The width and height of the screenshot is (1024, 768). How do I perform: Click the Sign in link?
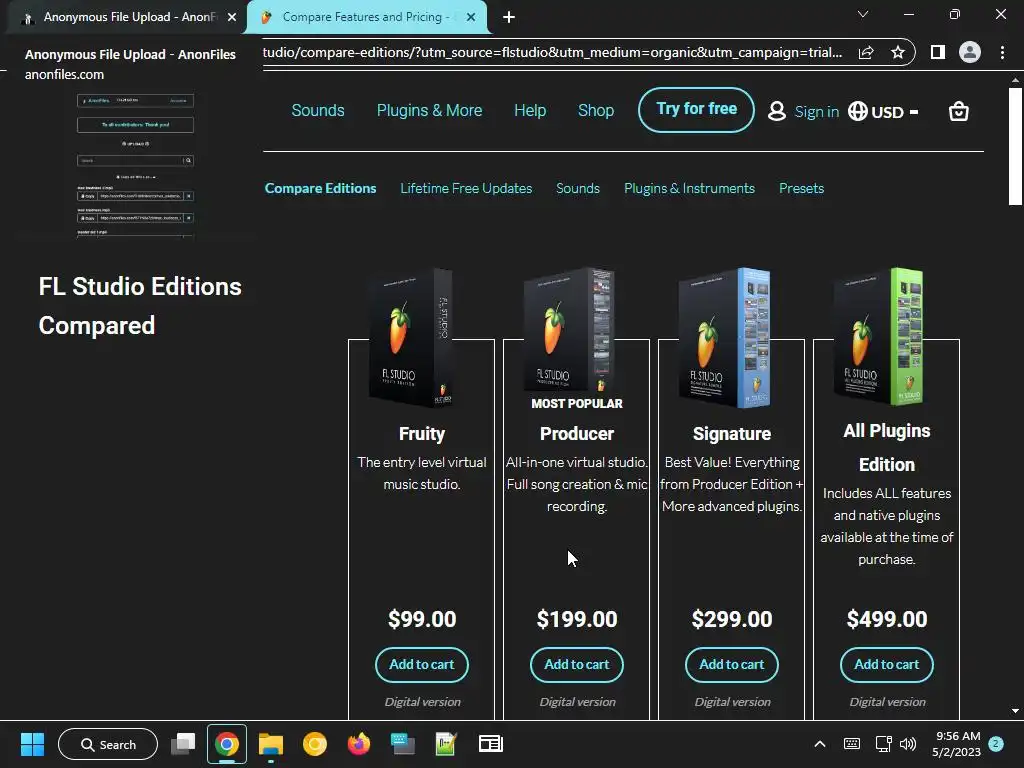(x=816, y=112)
